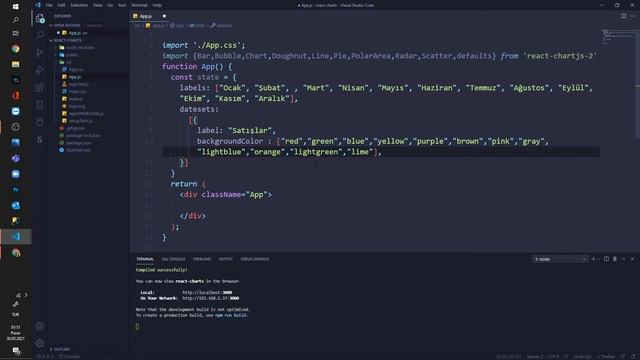This screenshot has height=360, width=640.
Task: Open the node terminal selector dropdown
Action: [560, 259]
